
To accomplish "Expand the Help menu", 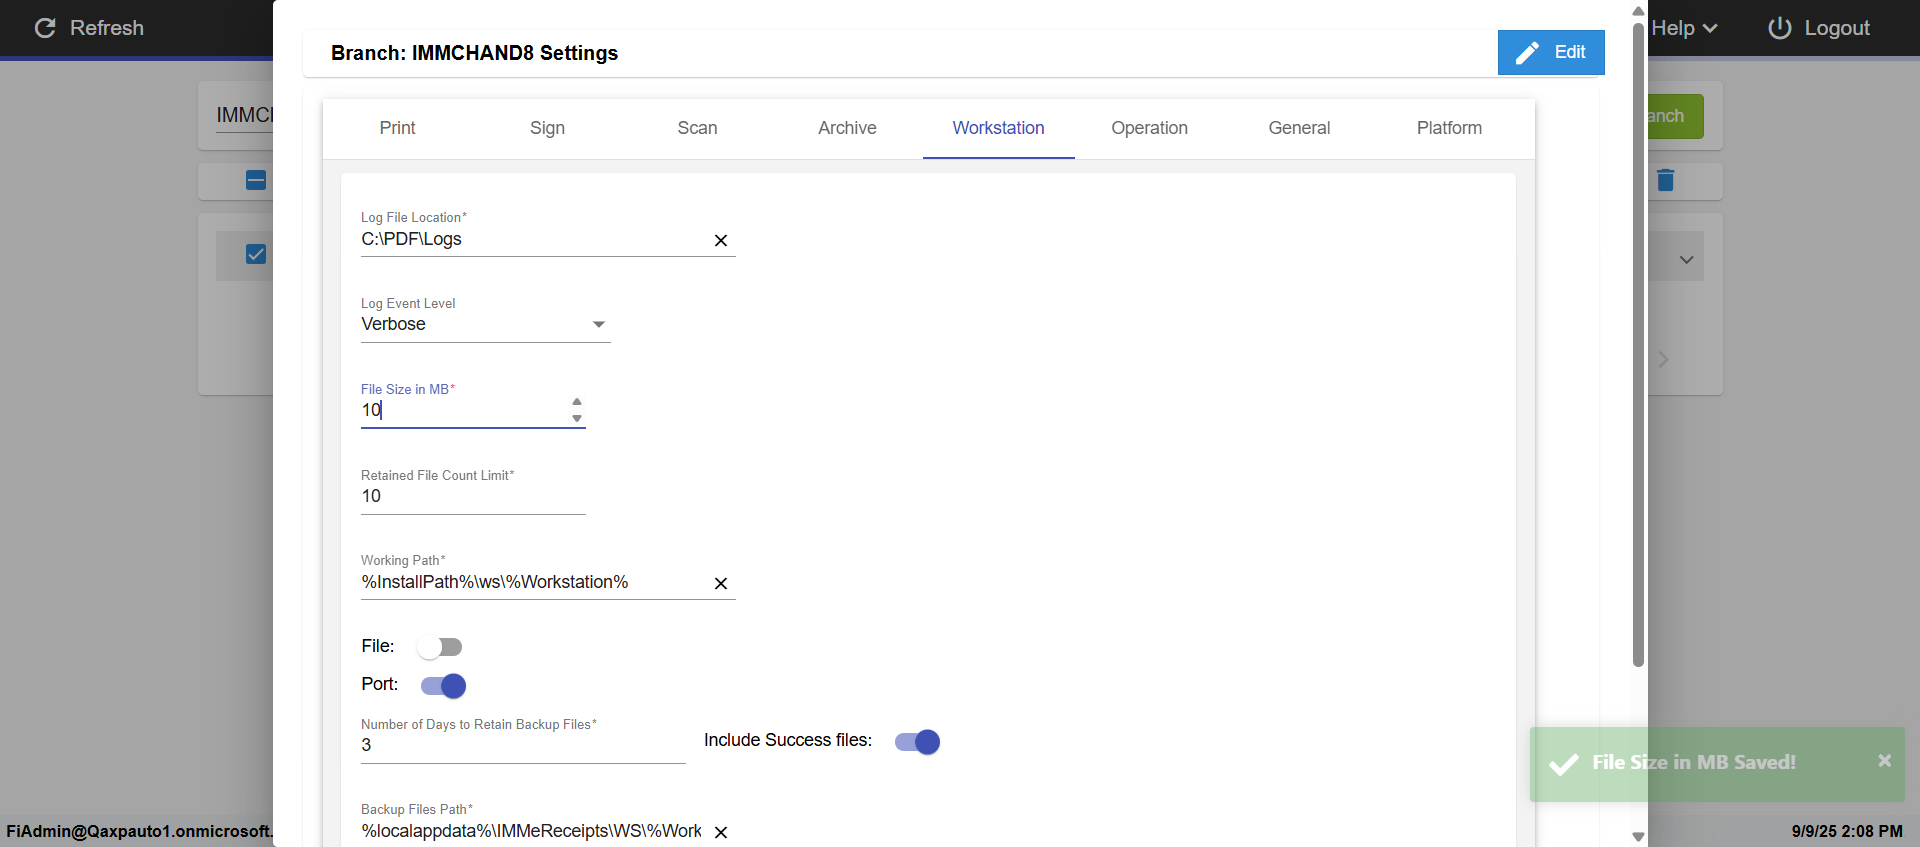I will (1684, 28).
